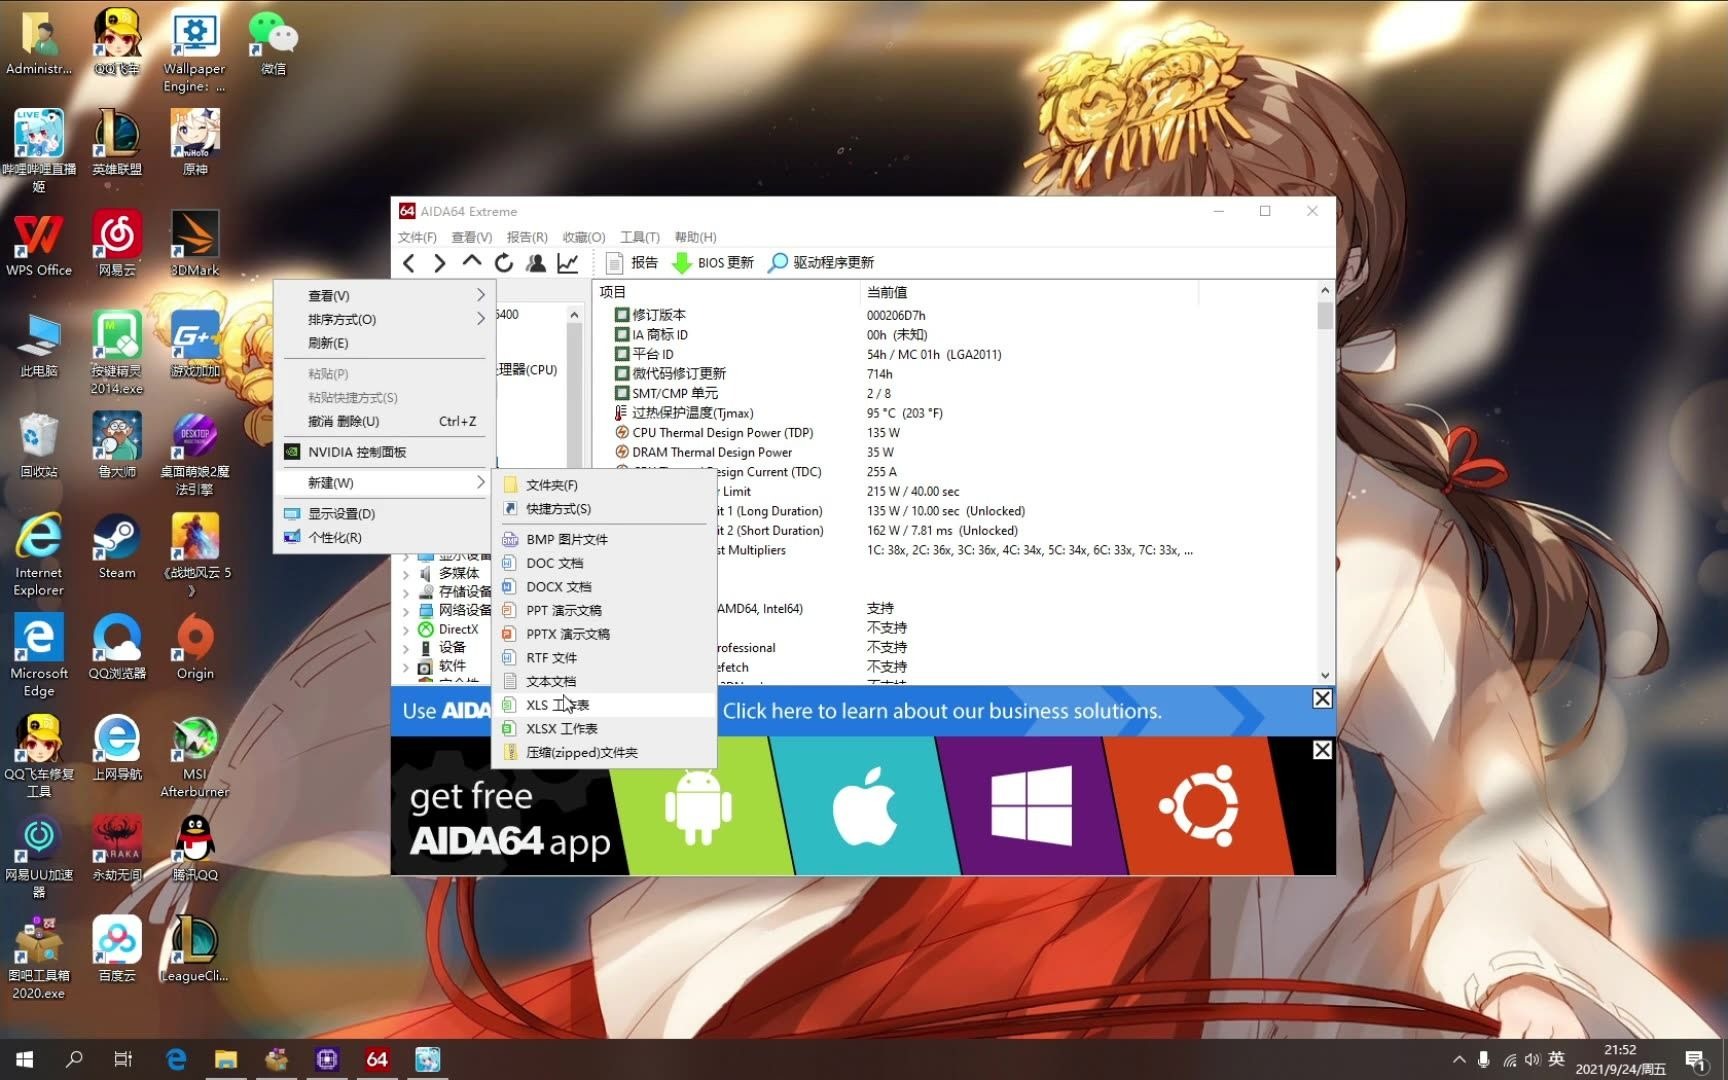Open Windows Start menu button
This screenshot has width=1728, height=1080.
click(x=25, y=1059)
